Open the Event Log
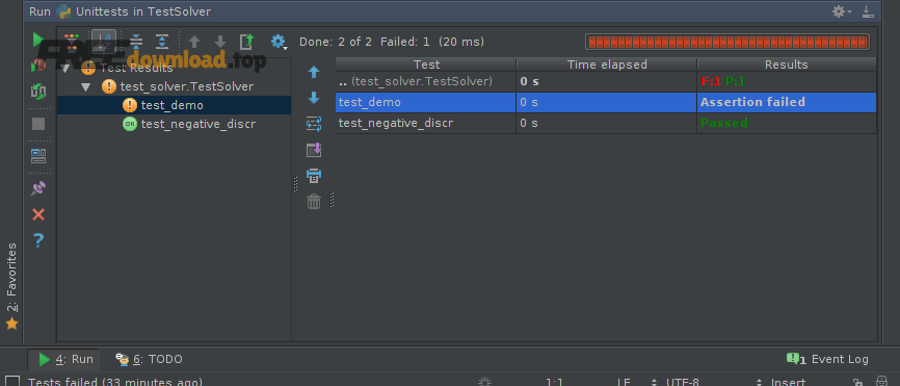Image resolution: width=900 pixels, height=386 pixels. pyautogui.click(x=827, y=360)
